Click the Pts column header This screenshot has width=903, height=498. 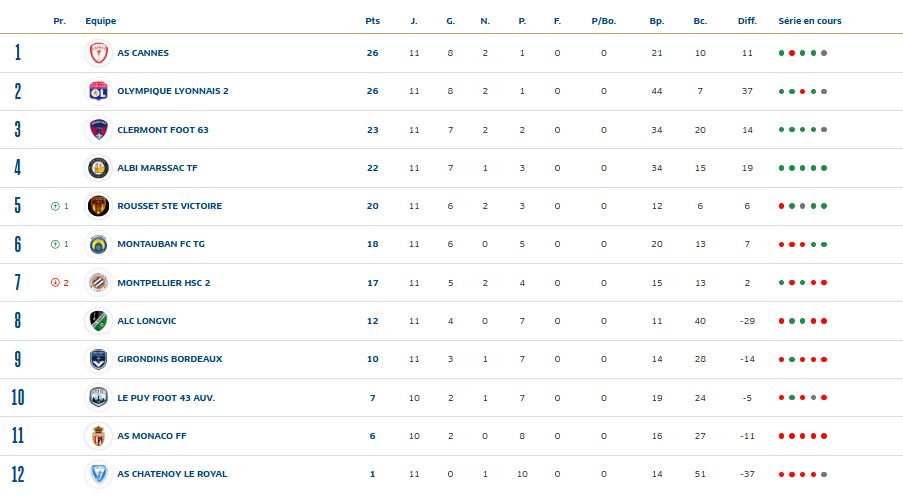(372, 21)
